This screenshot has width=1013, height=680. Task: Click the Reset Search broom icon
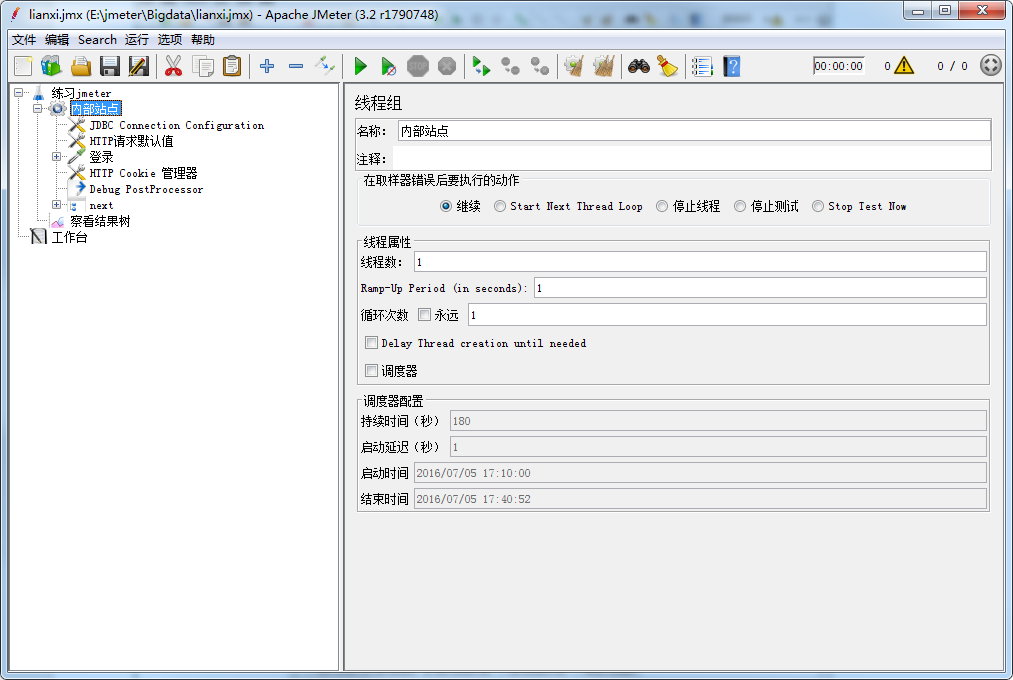pos(667,66)
